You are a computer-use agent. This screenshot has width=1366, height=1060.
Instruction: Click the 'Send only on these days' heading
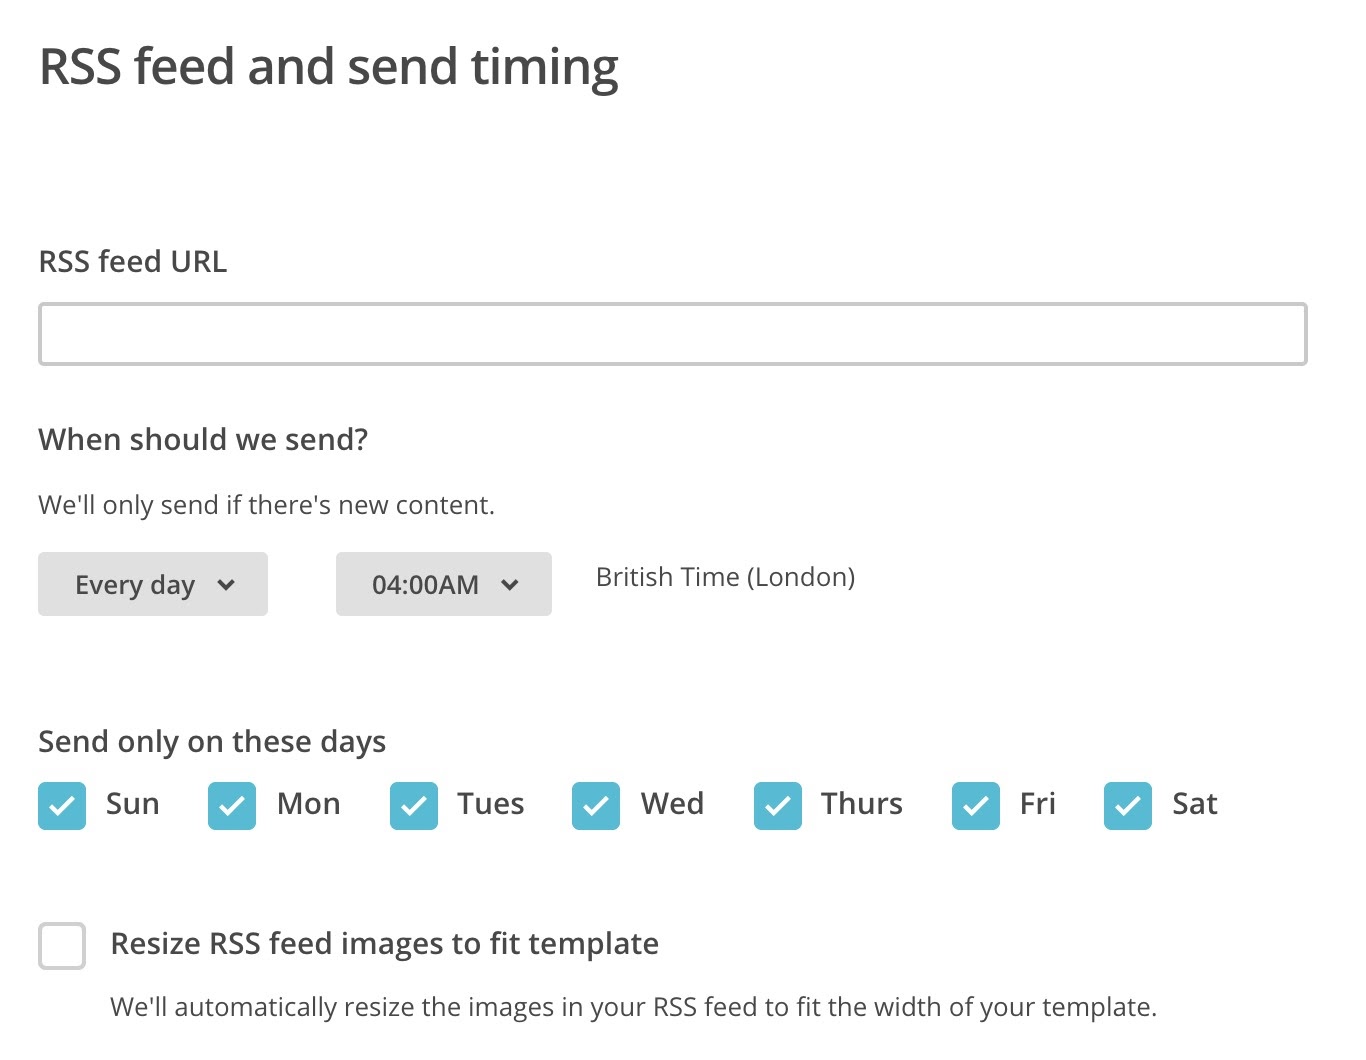[x=212, y=742]
